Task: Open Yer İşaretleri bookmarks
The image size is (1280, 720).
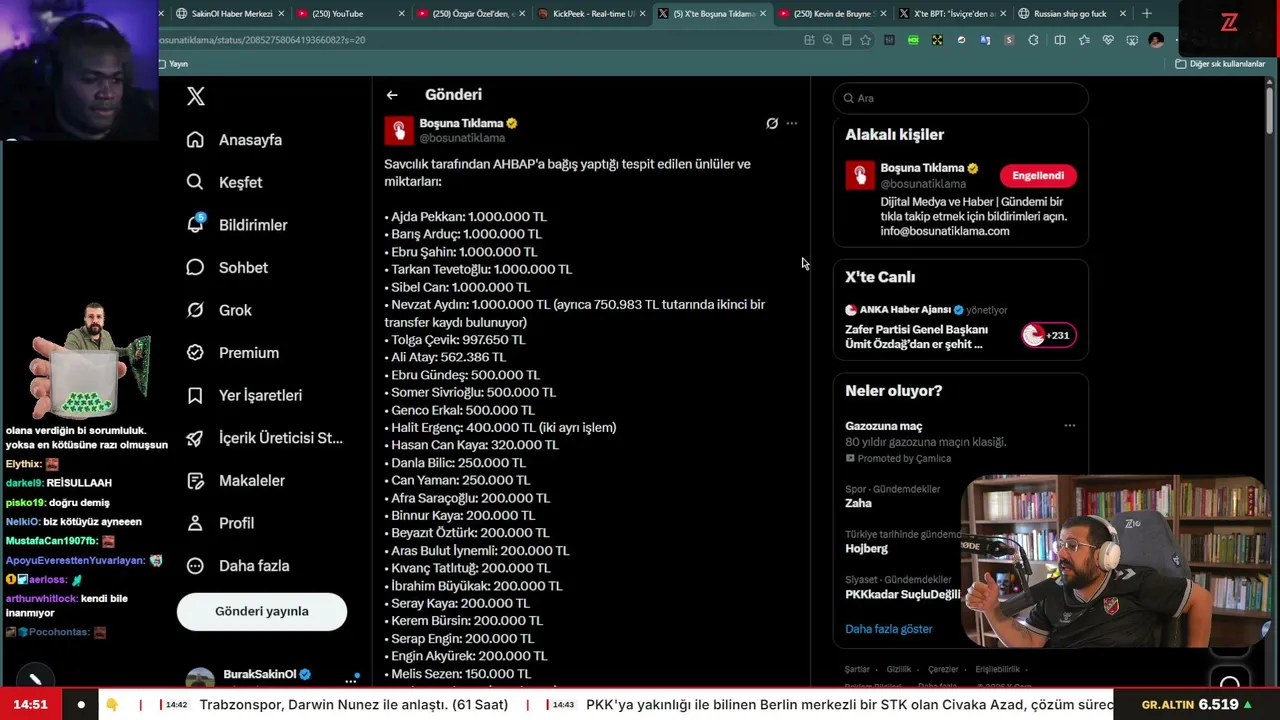Action: coord(244,395)
